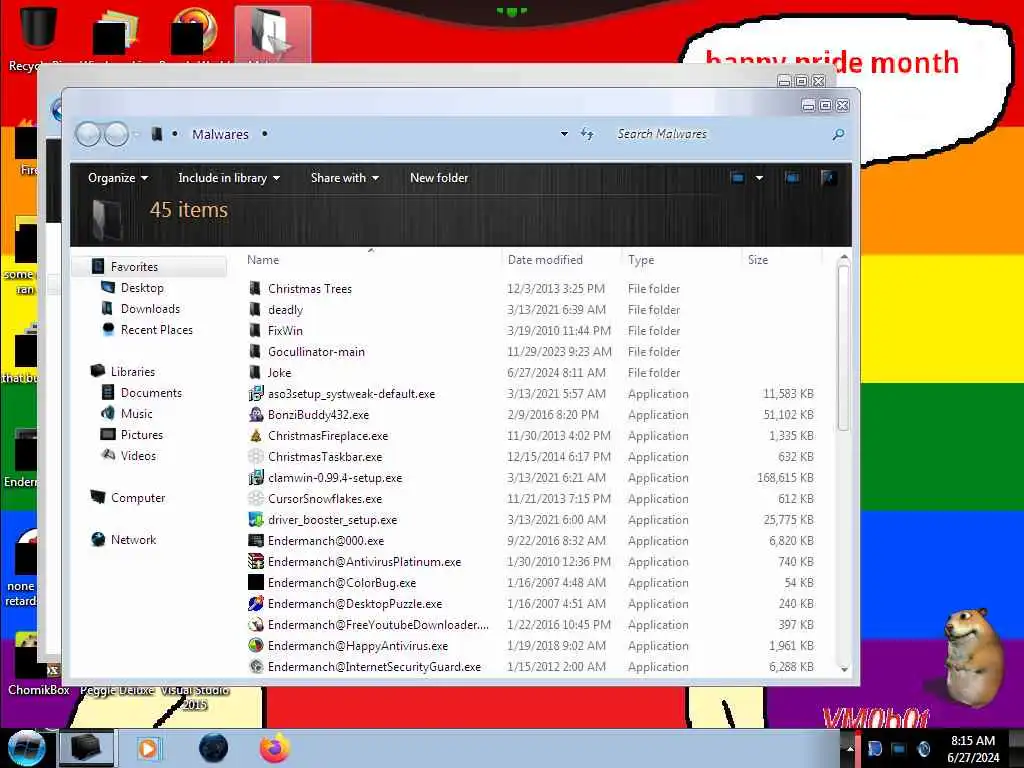Click the hamster desktop mascot
This screenshot has height=768, width=1024.
click(972, 656)
